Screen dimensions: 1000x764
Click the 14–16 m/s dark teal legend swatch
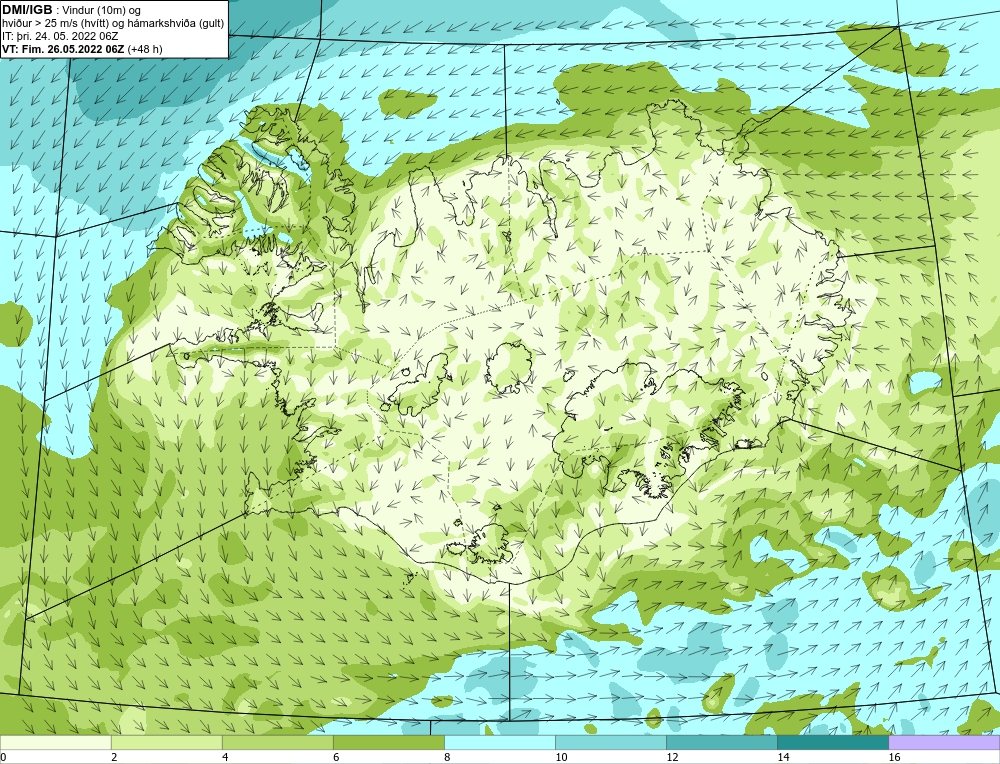point(832,742)
